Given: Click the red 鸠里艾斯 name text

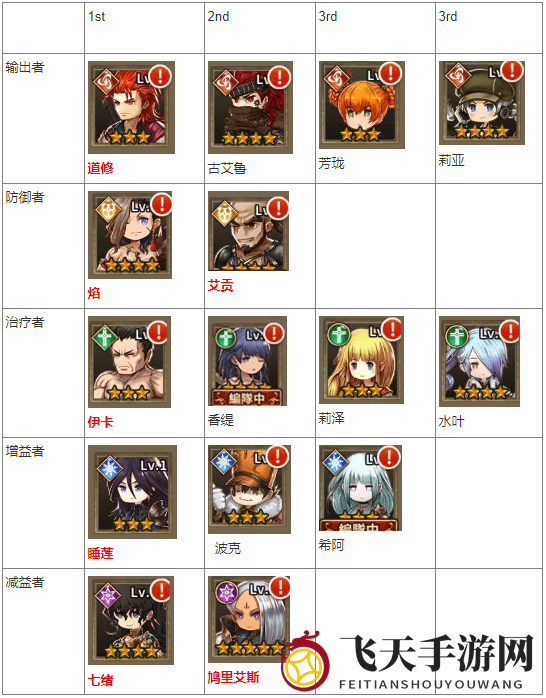Looking at the screenshot, I should tap(233, 677).
